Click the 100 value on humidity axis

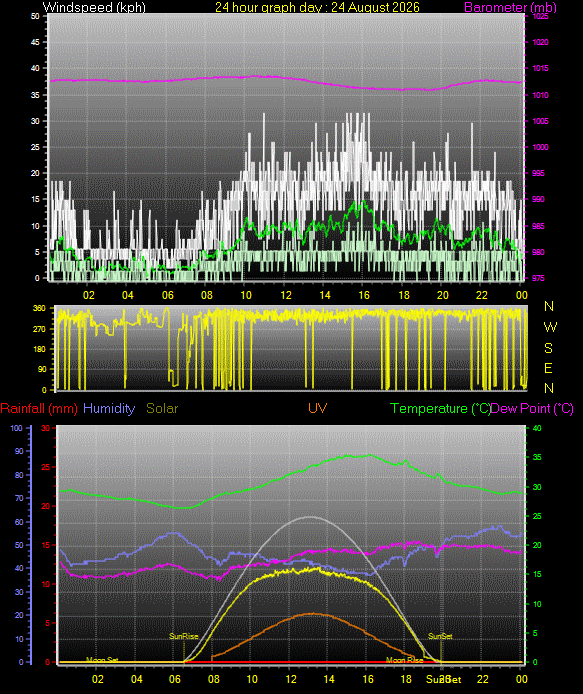pyautogui.click(x=17, y=428)
